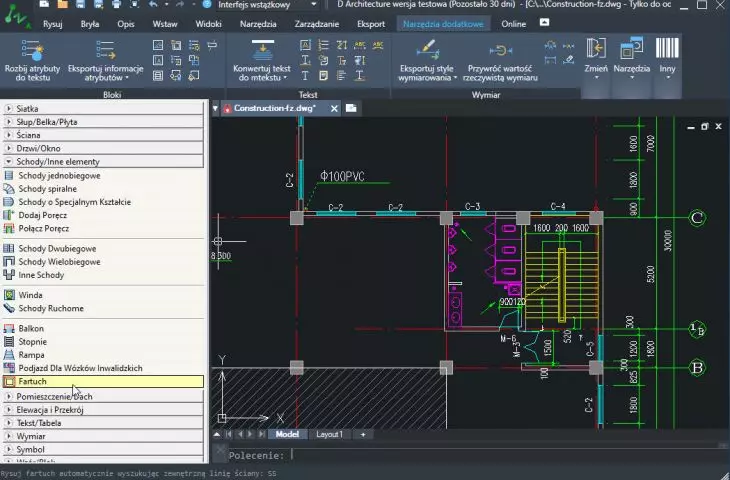Open the Inny barcode tool group

(x=667, y=58)
